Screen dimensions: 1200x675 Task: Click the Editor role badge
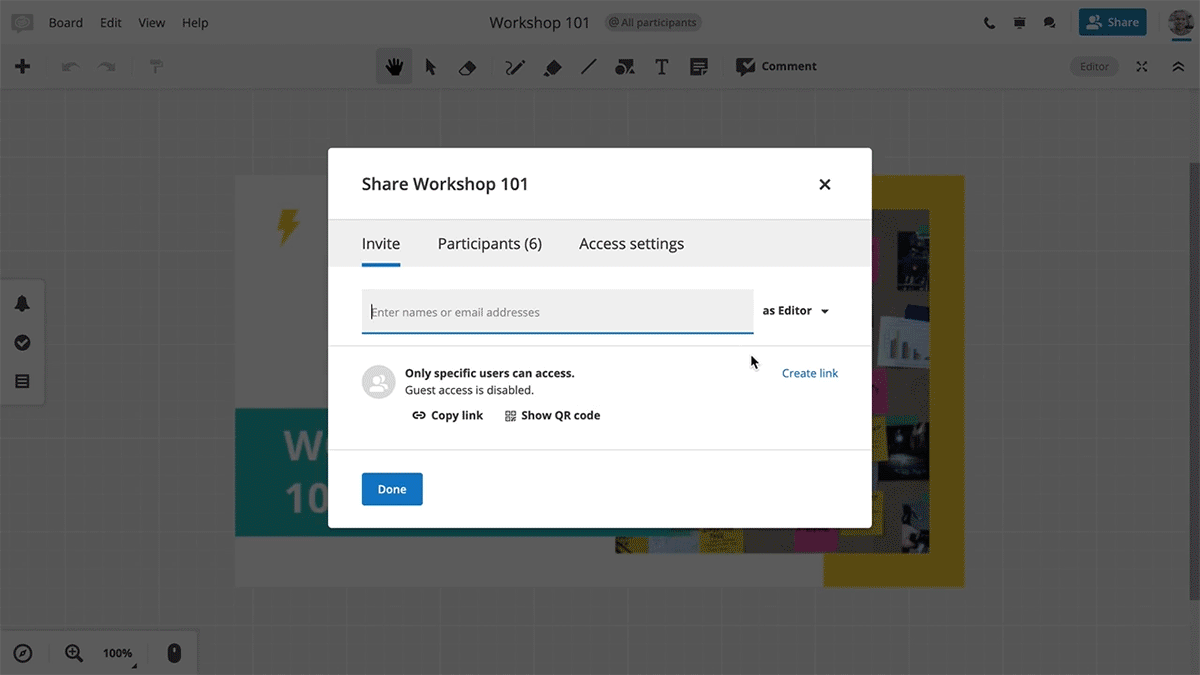pos(1094,66)
